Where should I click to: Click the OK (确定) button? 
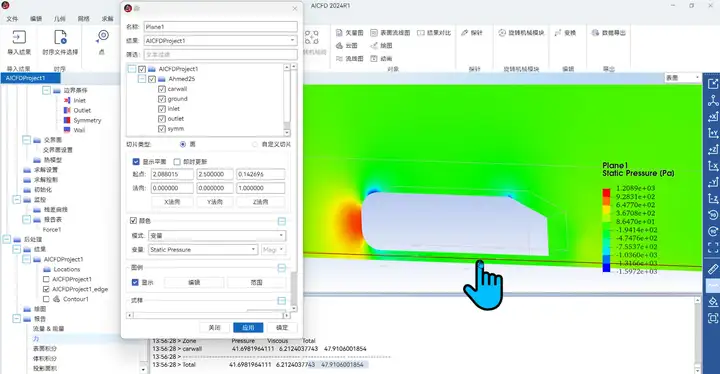click(282, 328)
